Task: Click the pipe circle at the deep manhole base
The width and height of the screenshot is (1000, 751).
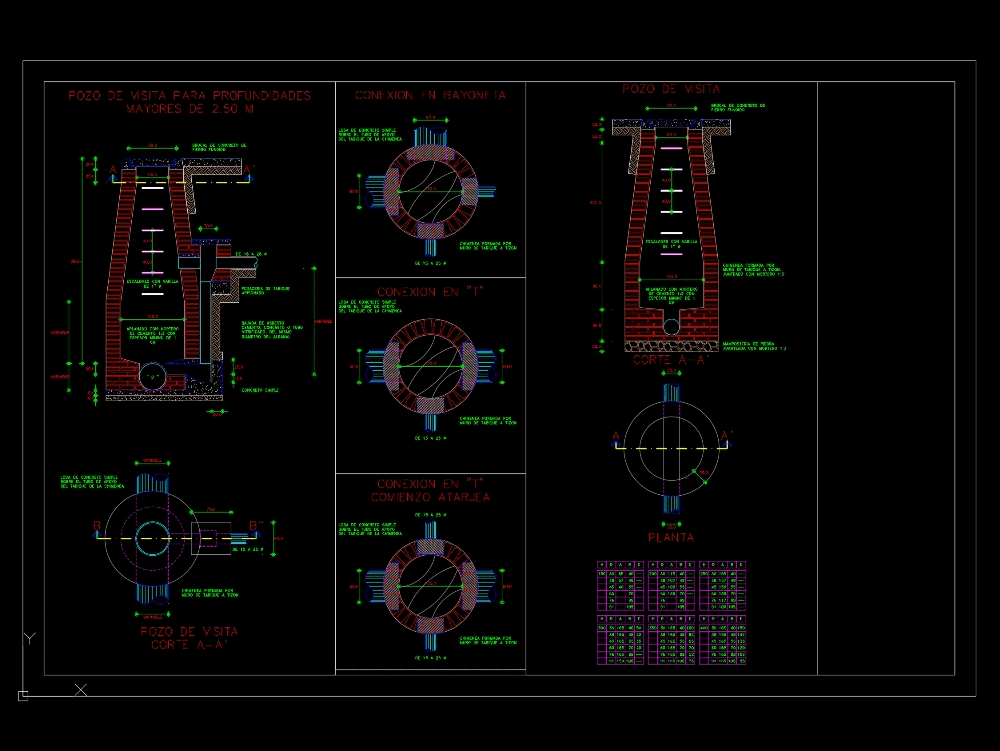Action: [150, 377]
